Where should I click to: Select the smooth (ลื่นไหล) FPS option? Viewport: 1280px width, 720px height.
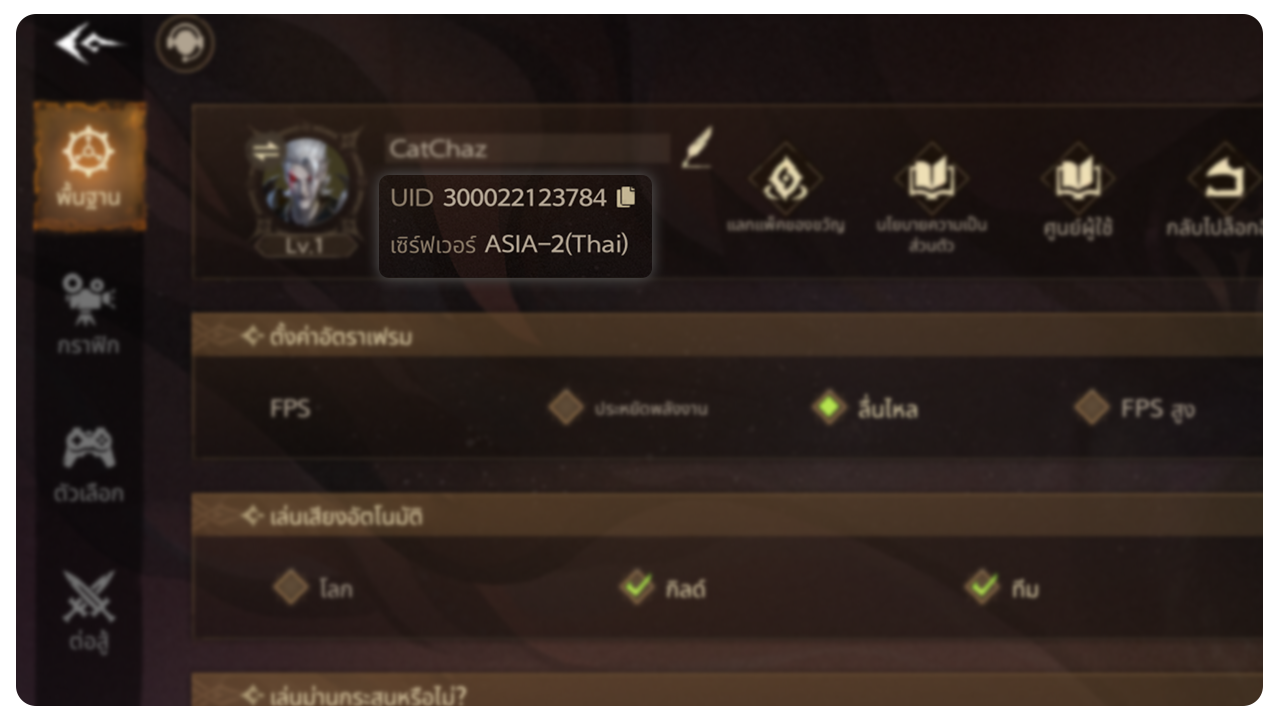(x=829, y=408)
